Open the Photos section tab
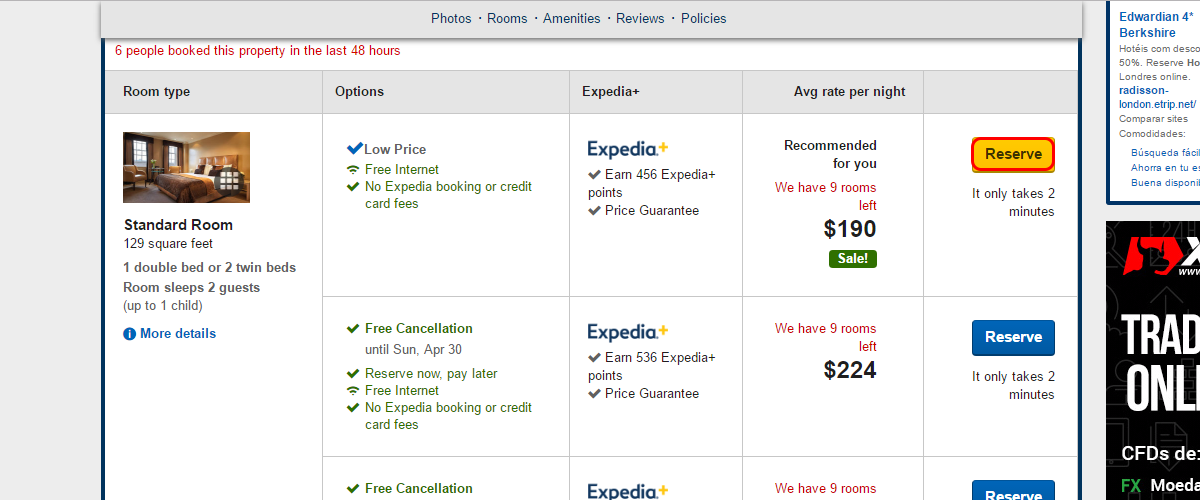Image resolution: width=1200 pixels, height=500 pixels. coord(451,19)
